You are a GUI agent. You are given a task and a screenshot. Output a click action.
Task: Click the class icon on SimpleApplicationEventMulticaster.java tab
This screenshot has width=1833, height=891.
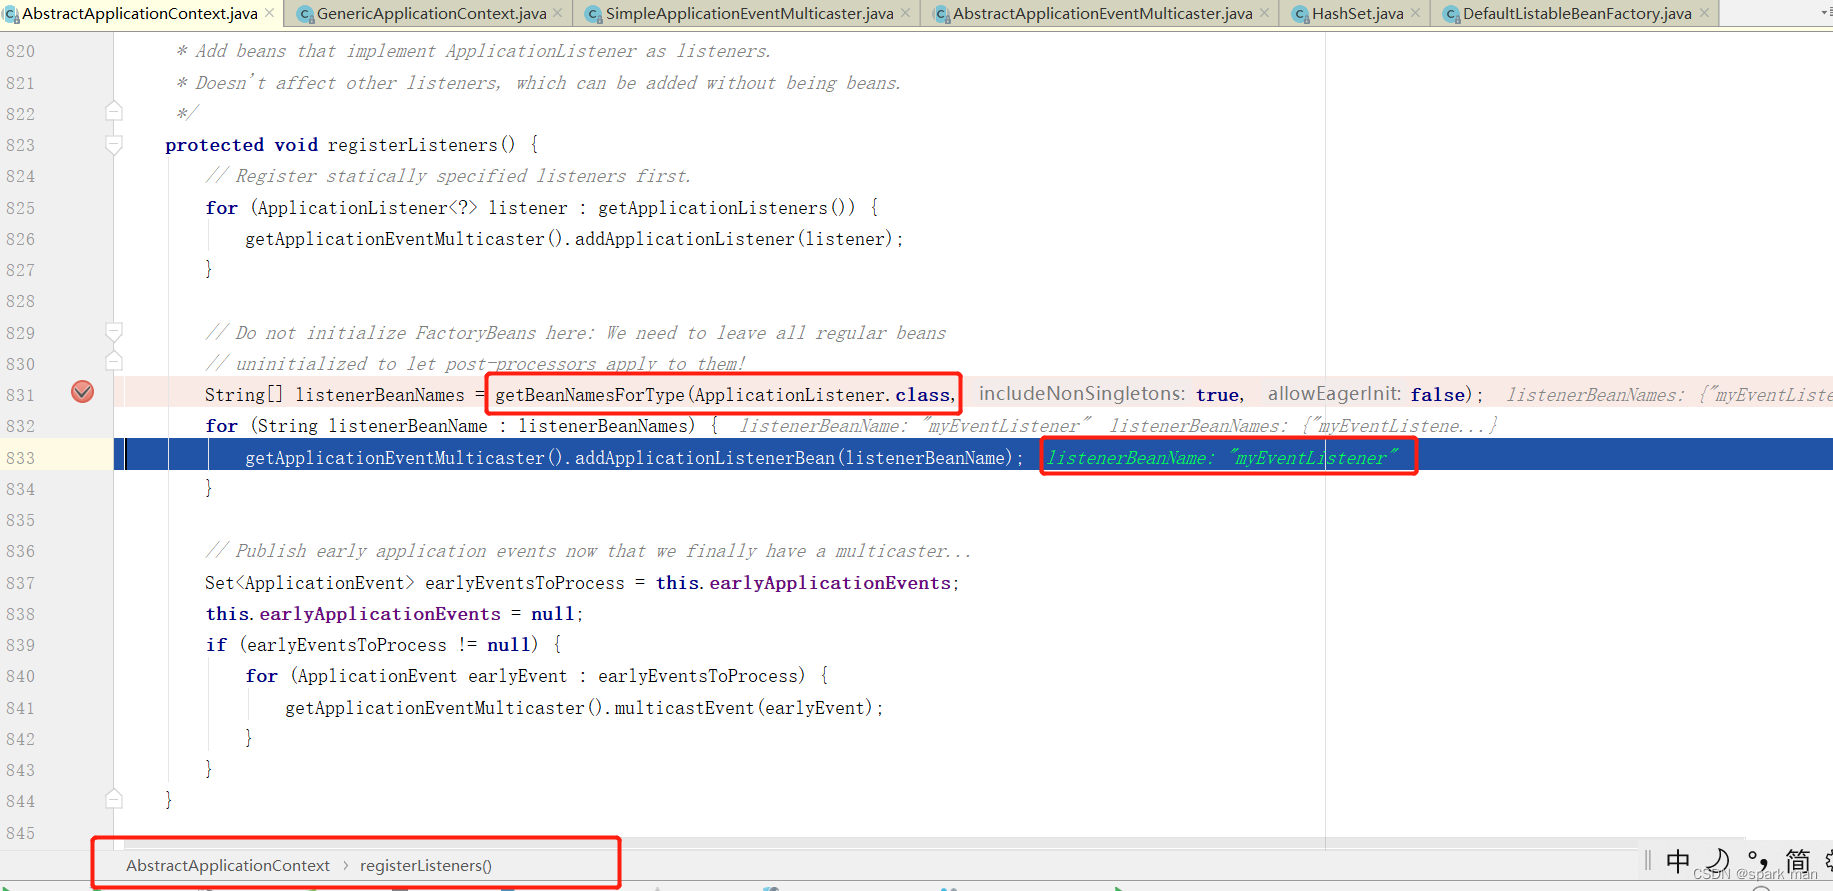(594, 14)
